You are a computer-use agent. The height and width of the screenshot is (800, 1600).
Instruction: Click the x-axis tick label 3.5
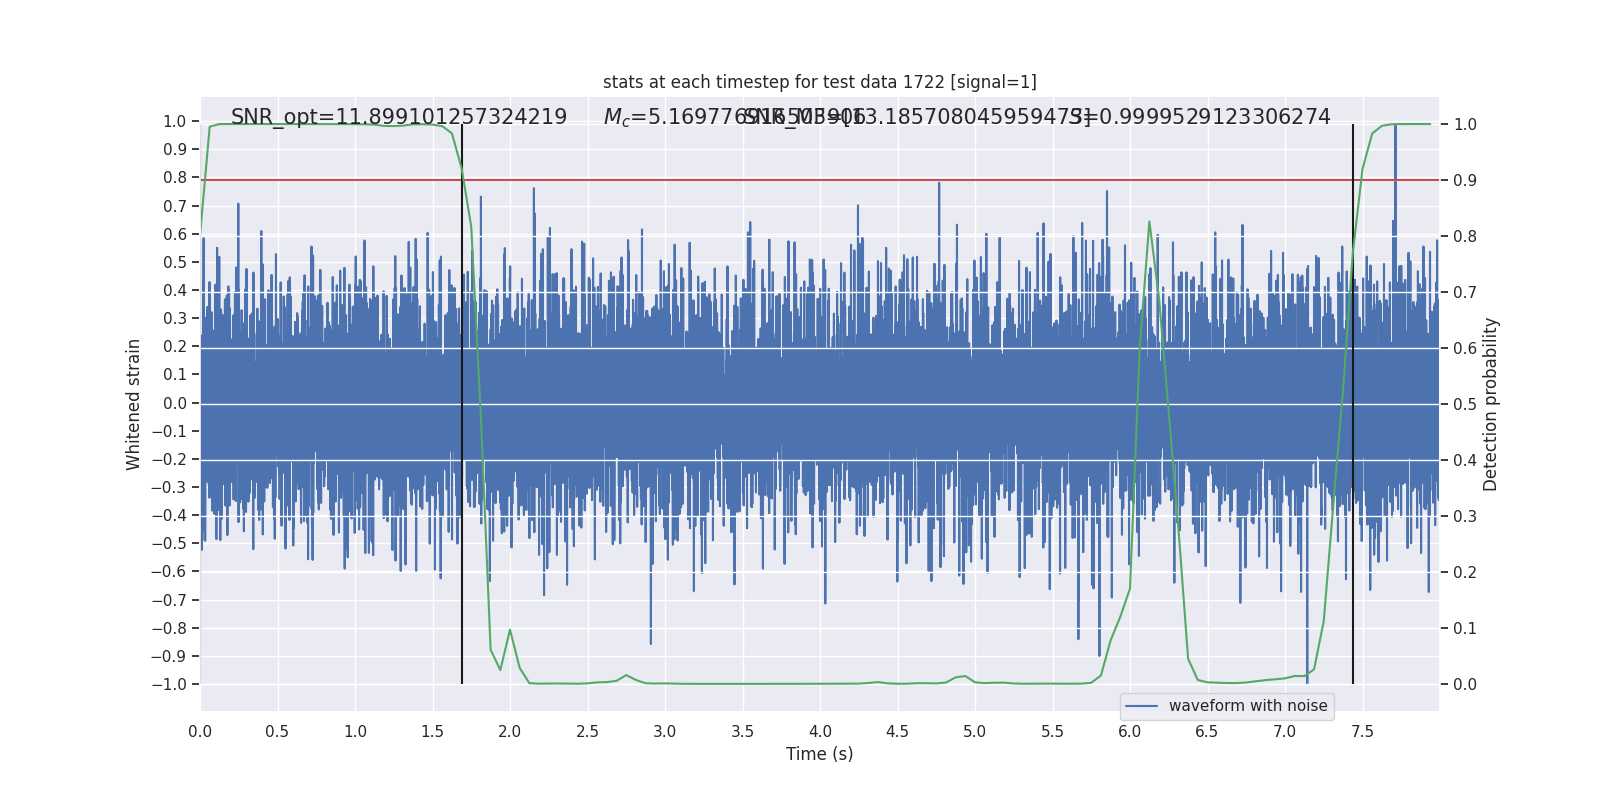(x=742, y=732)
